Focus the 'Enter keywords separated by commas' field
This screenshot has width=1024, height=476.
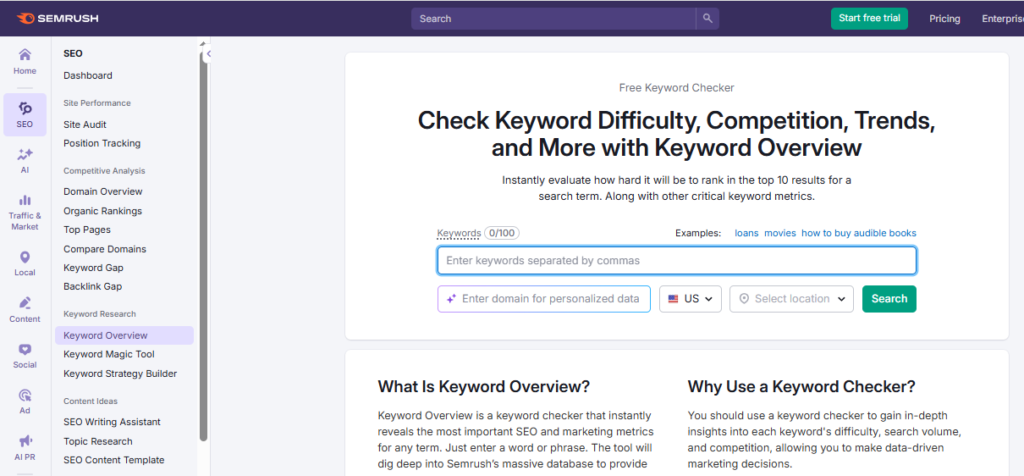[x=676, y=261]
